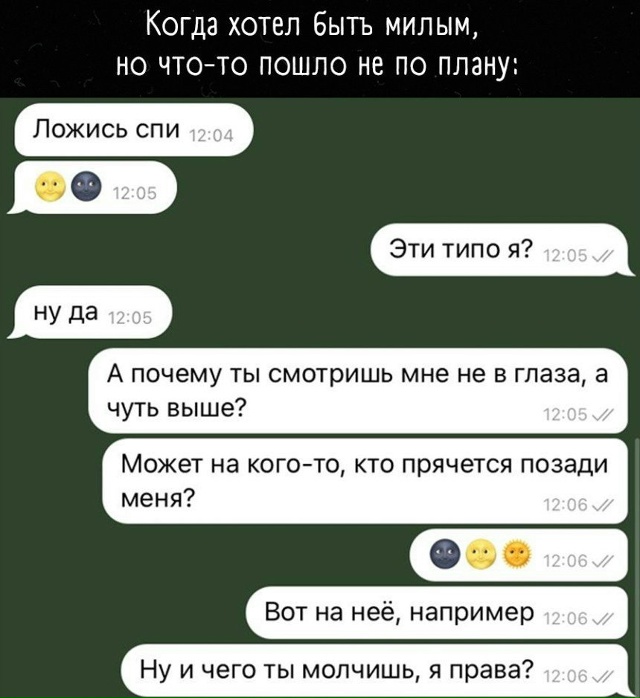
Task: Click the dark new moon emoji in received message
Action: tap(86, 186)
